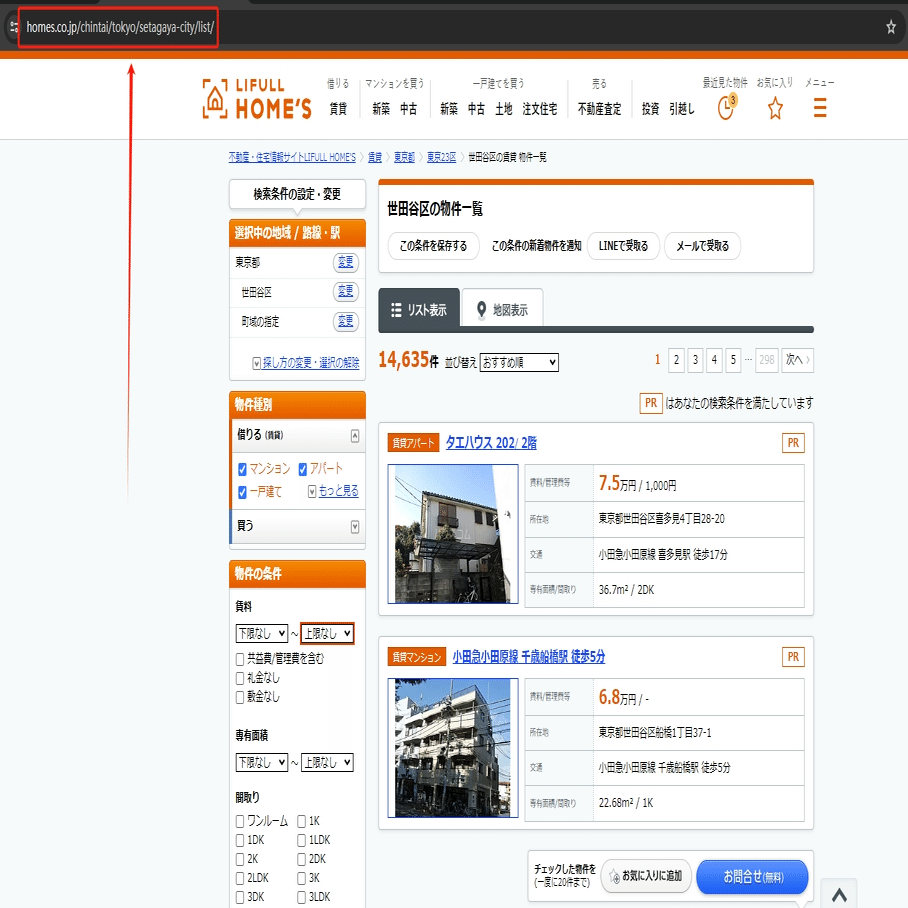Viewport: 908px width, 908px height.
Task: Open recently viewed properties clock icon
Action: pyautogui.click(x=726, y=107)
